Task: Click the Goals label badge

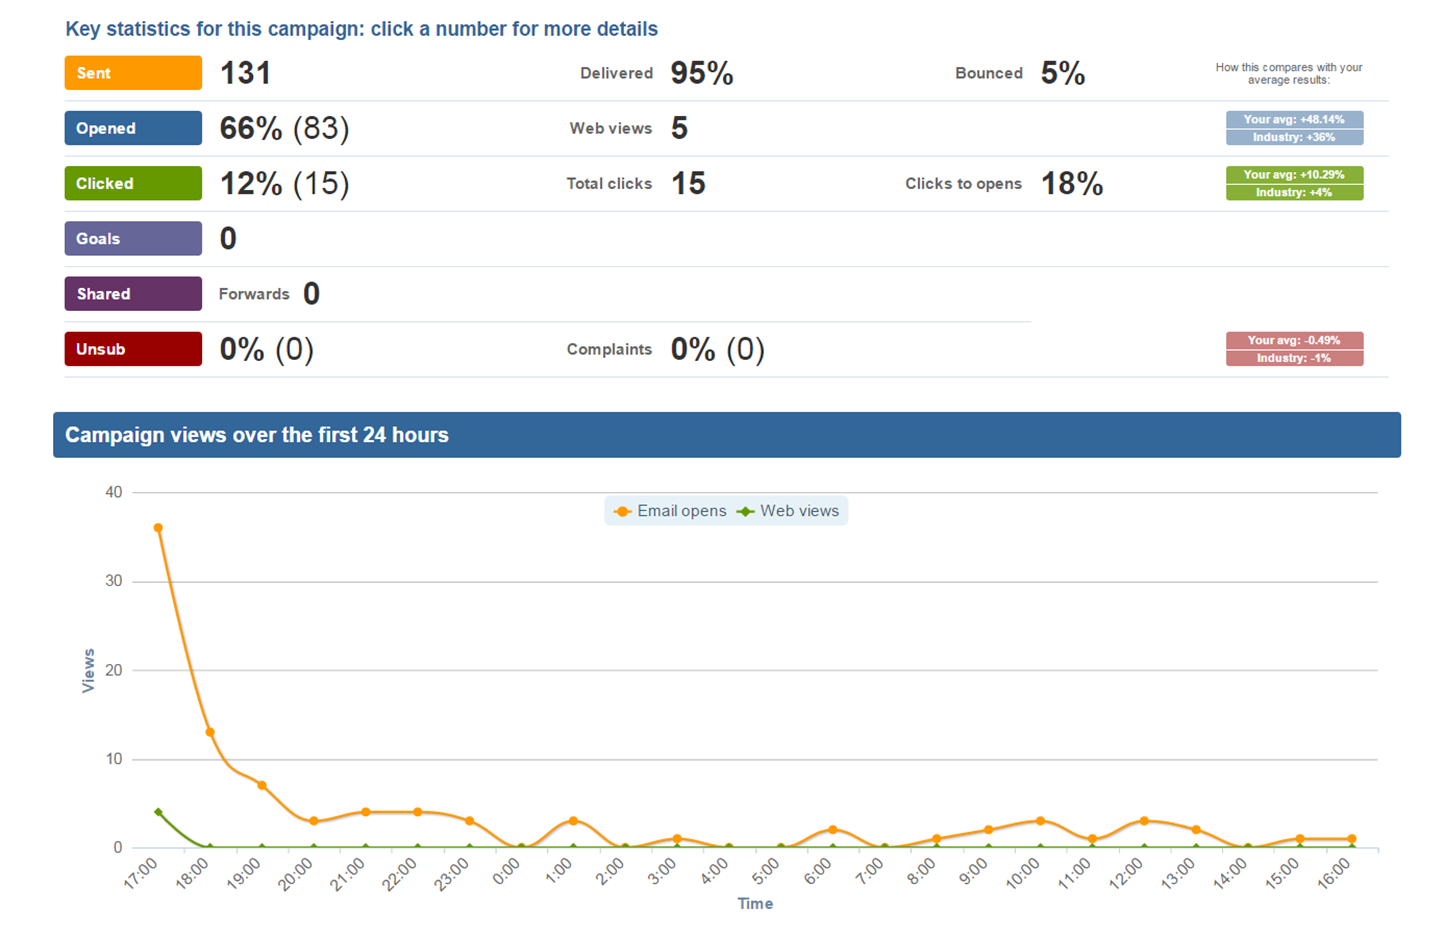Action: tap(133, 239)
